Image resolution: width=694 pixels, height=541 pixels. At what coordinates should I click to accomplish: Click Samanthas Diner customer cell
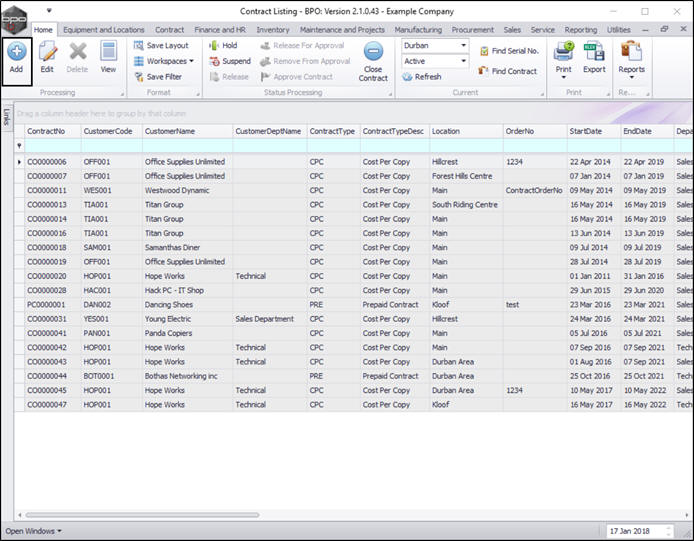pos(187,247)
